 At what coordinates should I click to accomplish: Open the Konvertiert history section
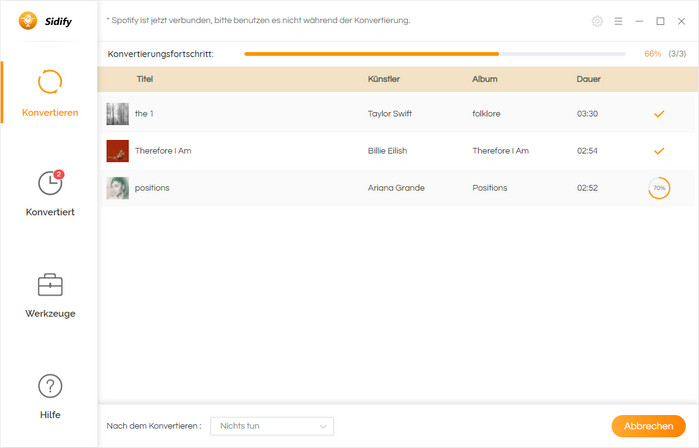(x=50, y=193)
